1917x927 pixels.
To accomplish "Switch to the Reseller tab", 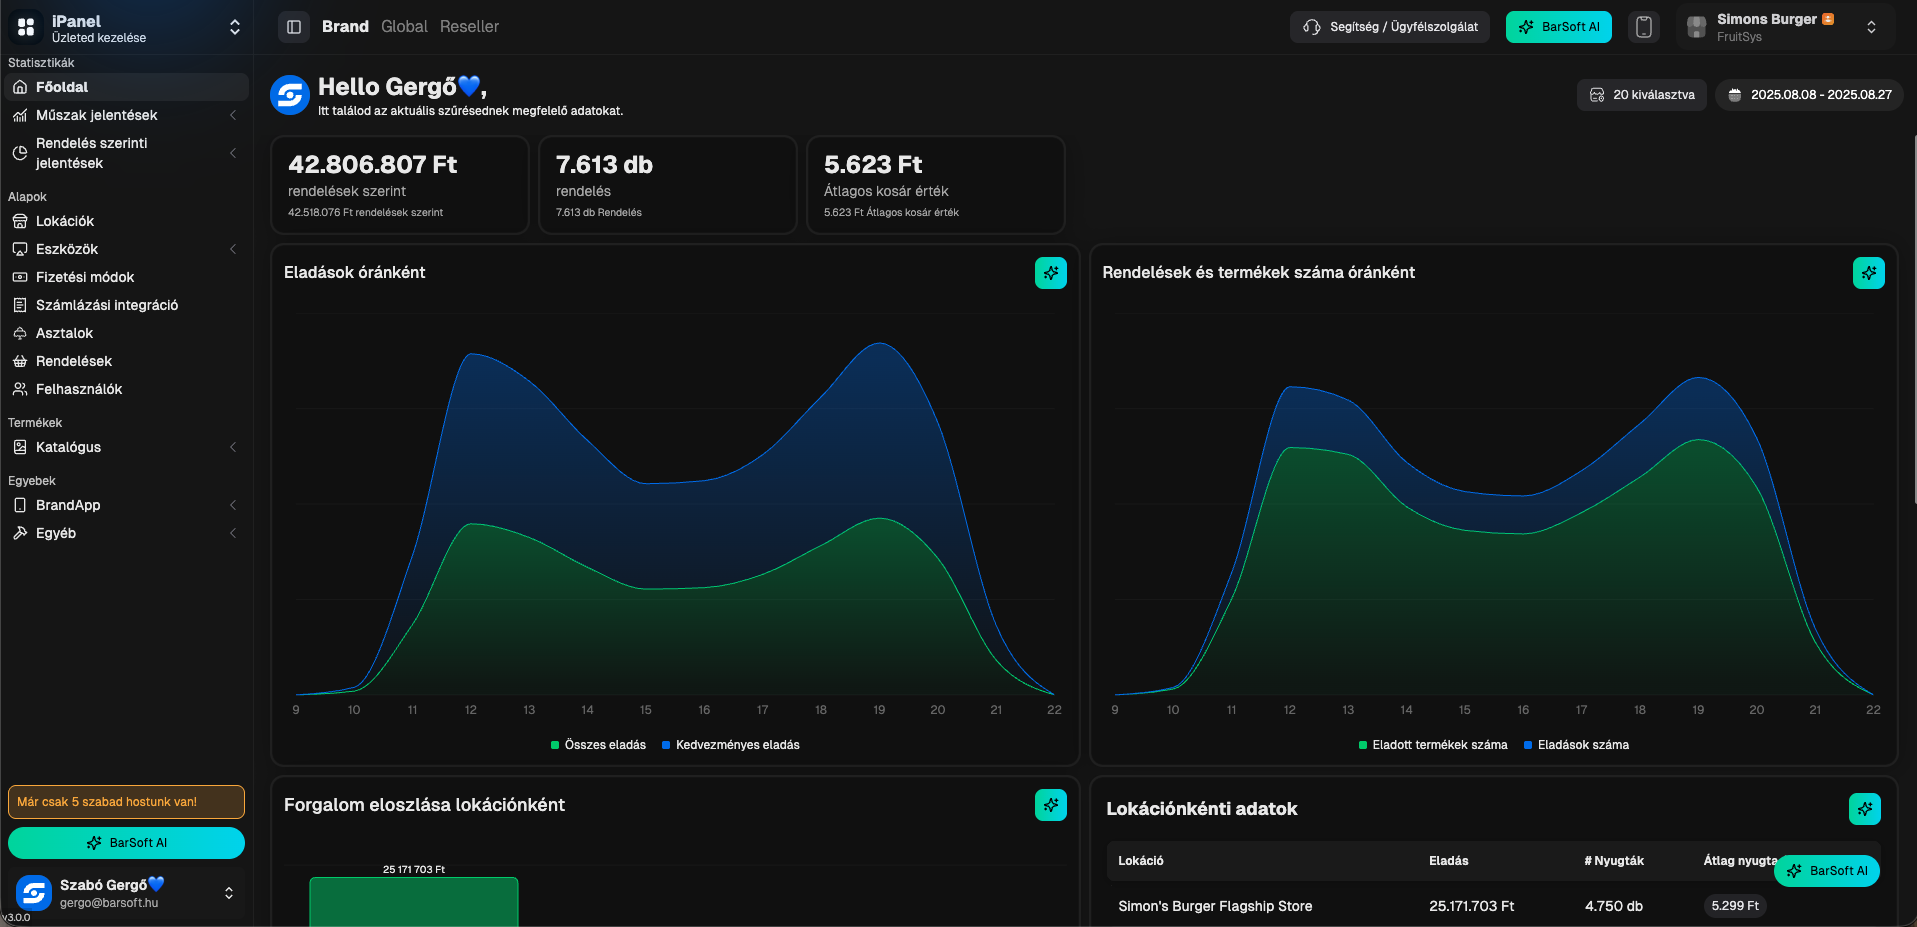I will [469, 27].
